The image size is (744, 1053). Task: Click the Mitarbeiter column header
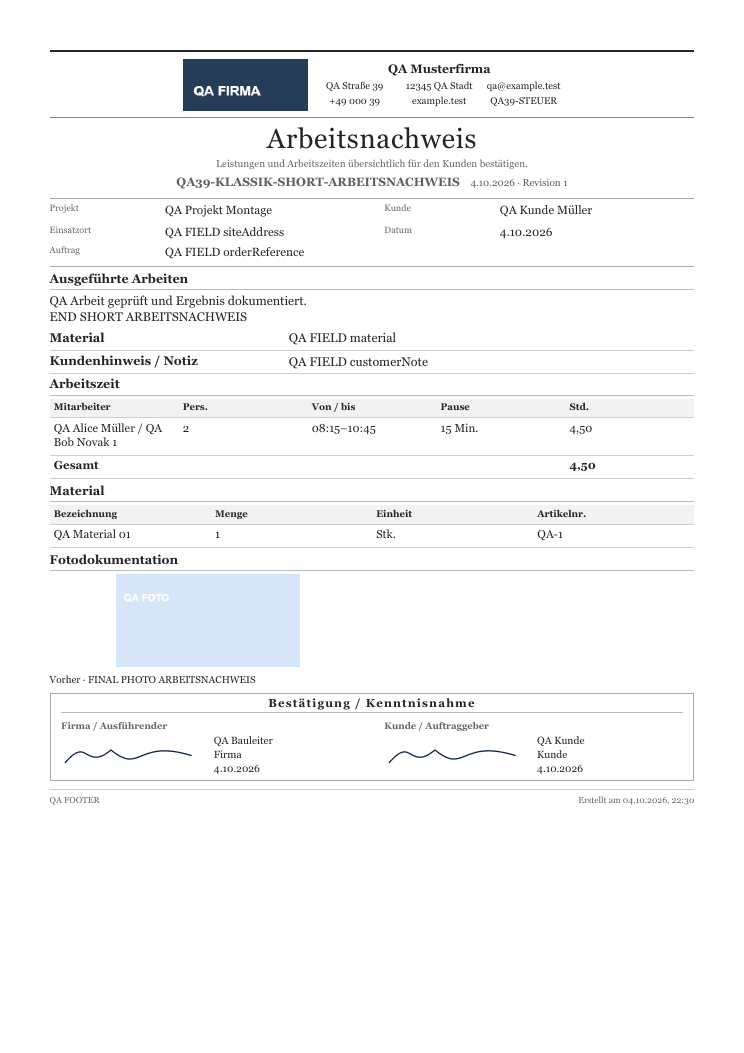coord(82,407)
